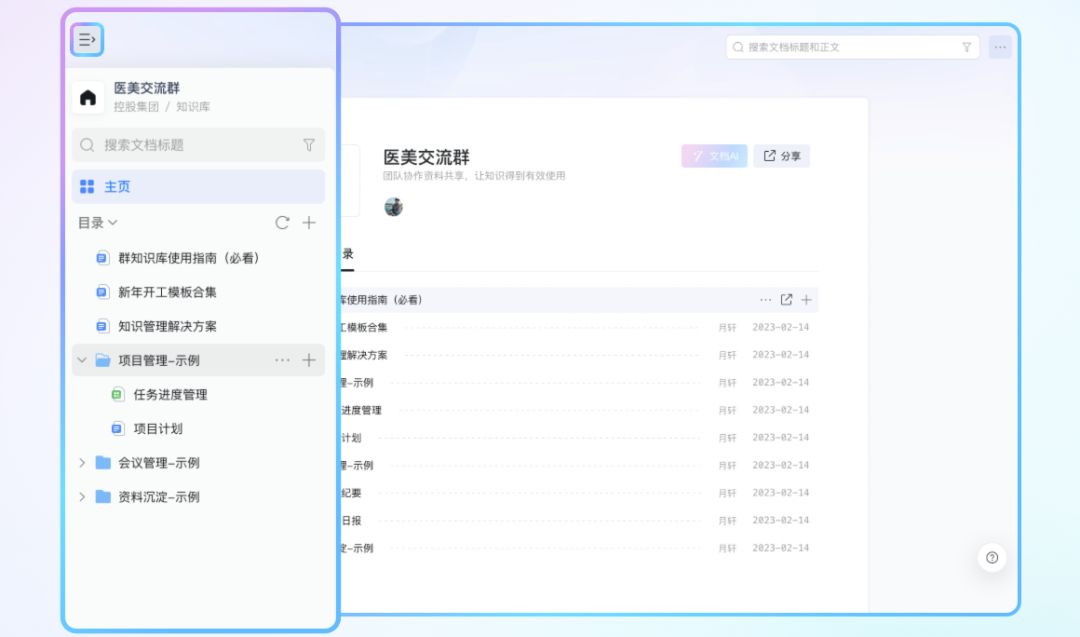Click the filter icon in sidebar search box
The image size is (1080, 637).
coord(309,145)
